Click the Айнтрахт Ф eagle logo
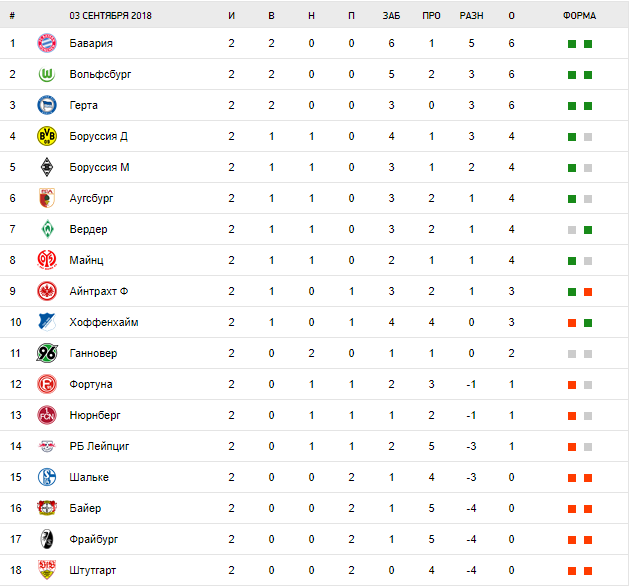Image resolution: width=632 pixels, height=588 pixels. 46,291
